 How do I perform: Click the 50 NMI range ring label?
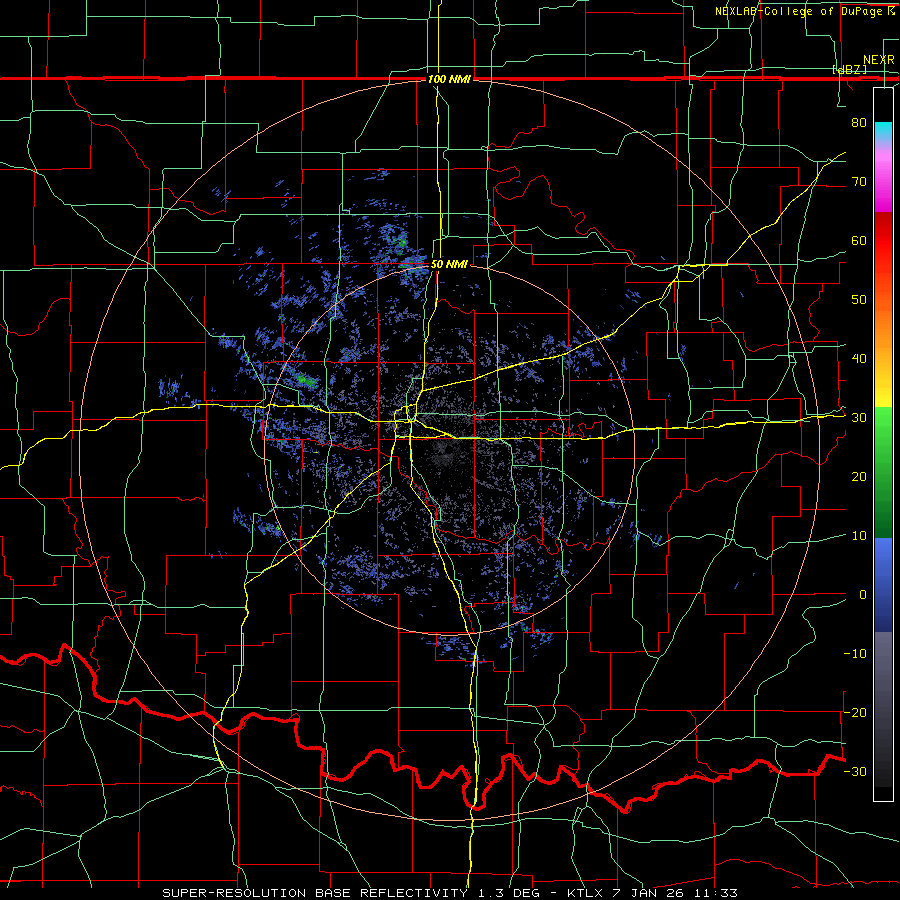449,264
